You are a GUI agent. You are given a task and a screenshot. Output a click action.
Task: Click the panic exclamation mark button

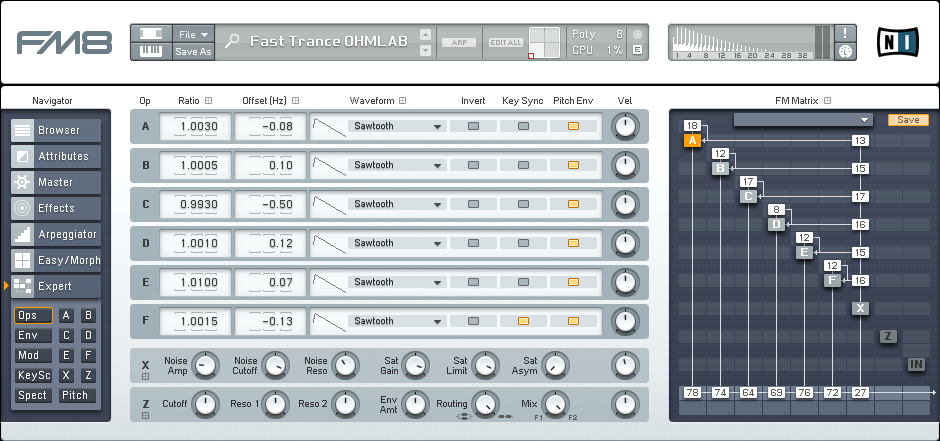[x=845, y=33]
